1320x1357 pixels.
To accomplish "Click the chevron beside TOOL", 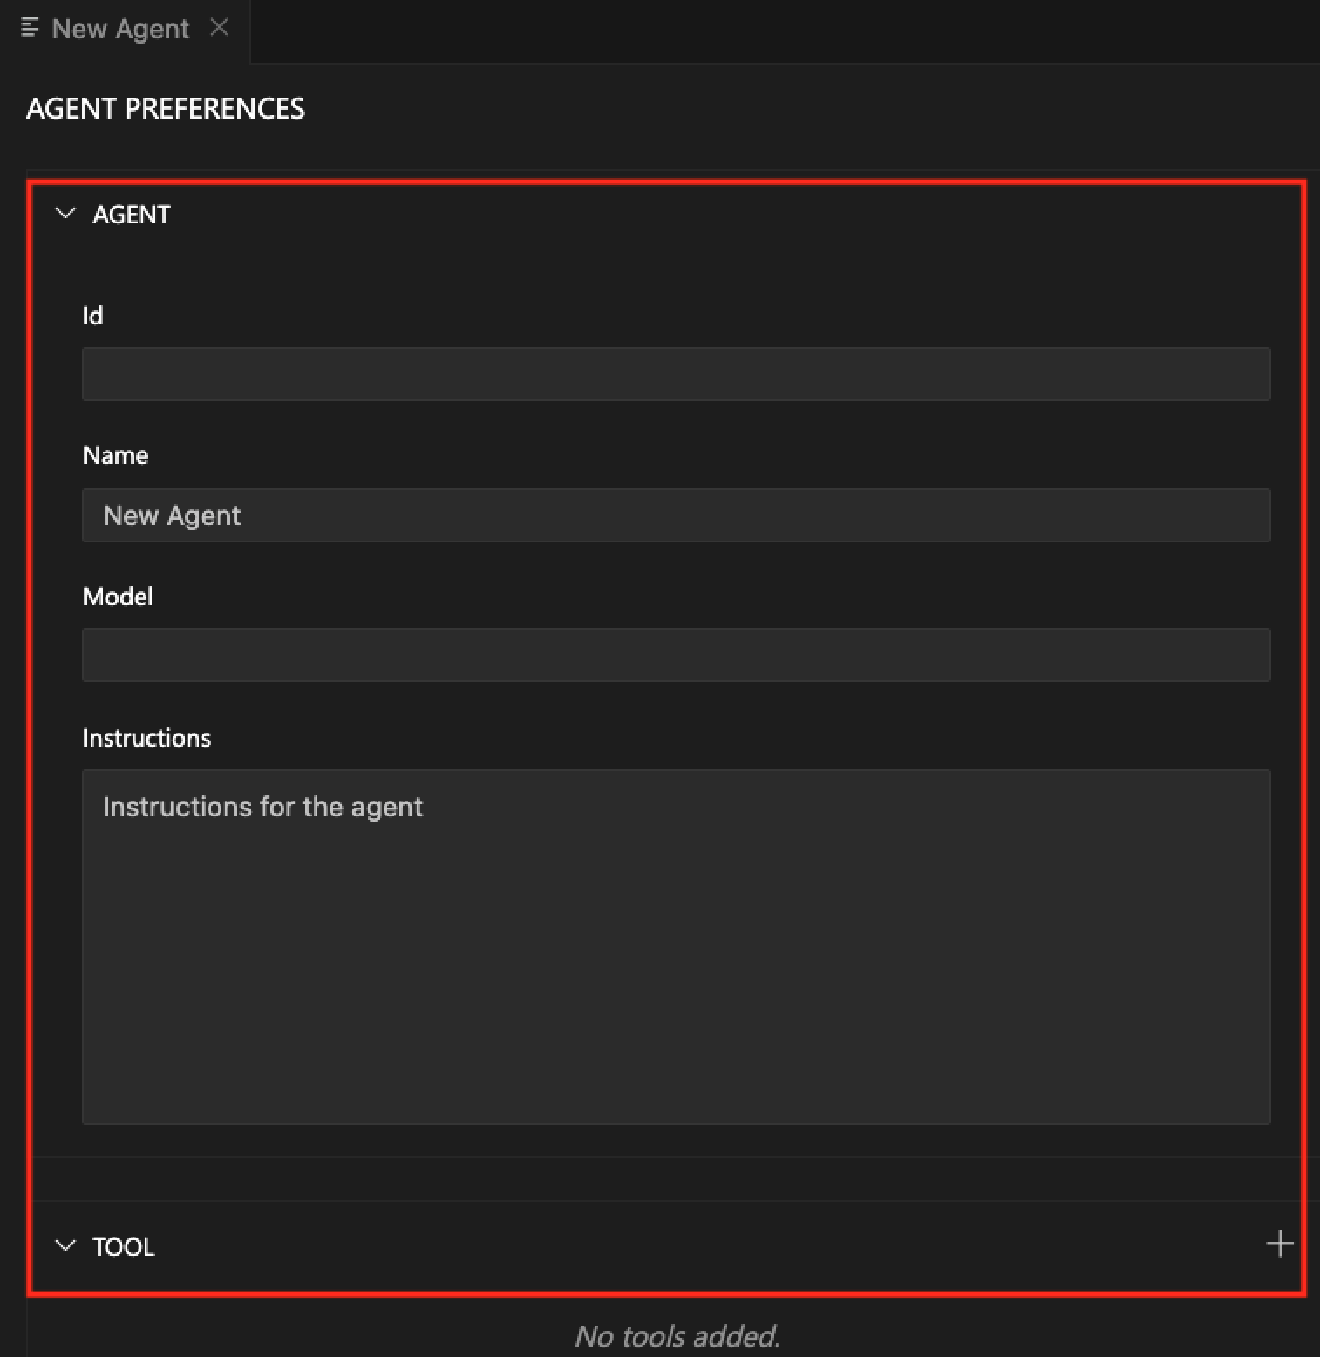I will [64, 1245].
